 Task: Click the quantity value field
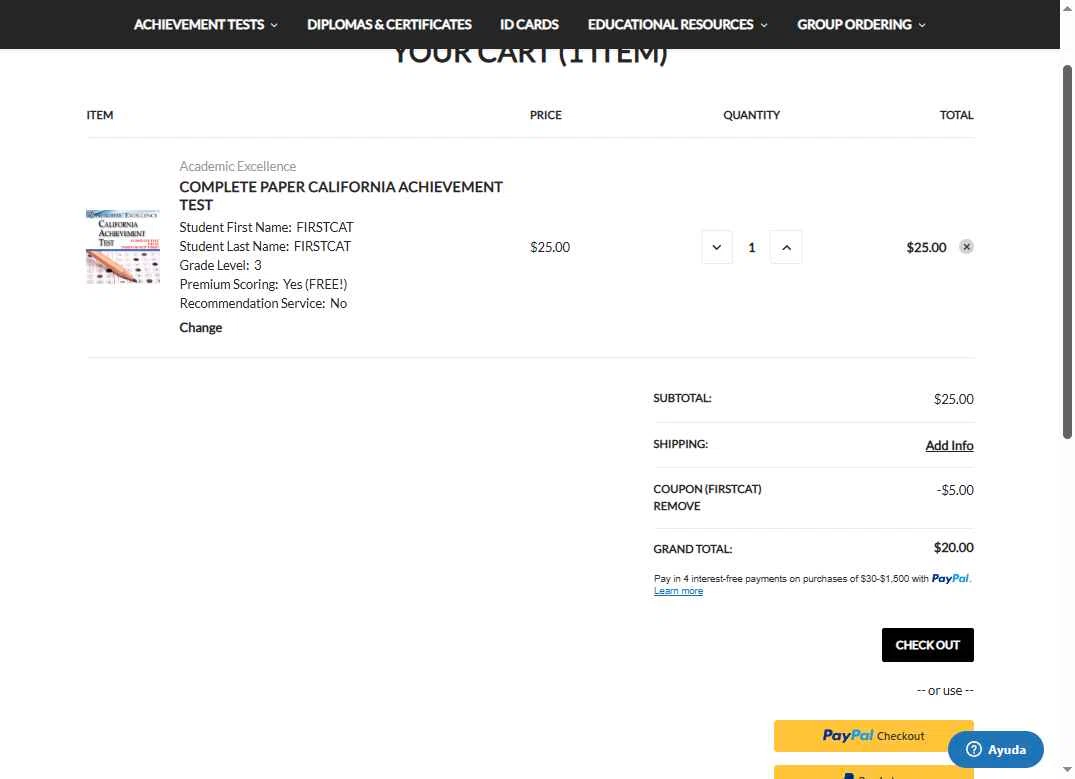click(x=751, y=247)
